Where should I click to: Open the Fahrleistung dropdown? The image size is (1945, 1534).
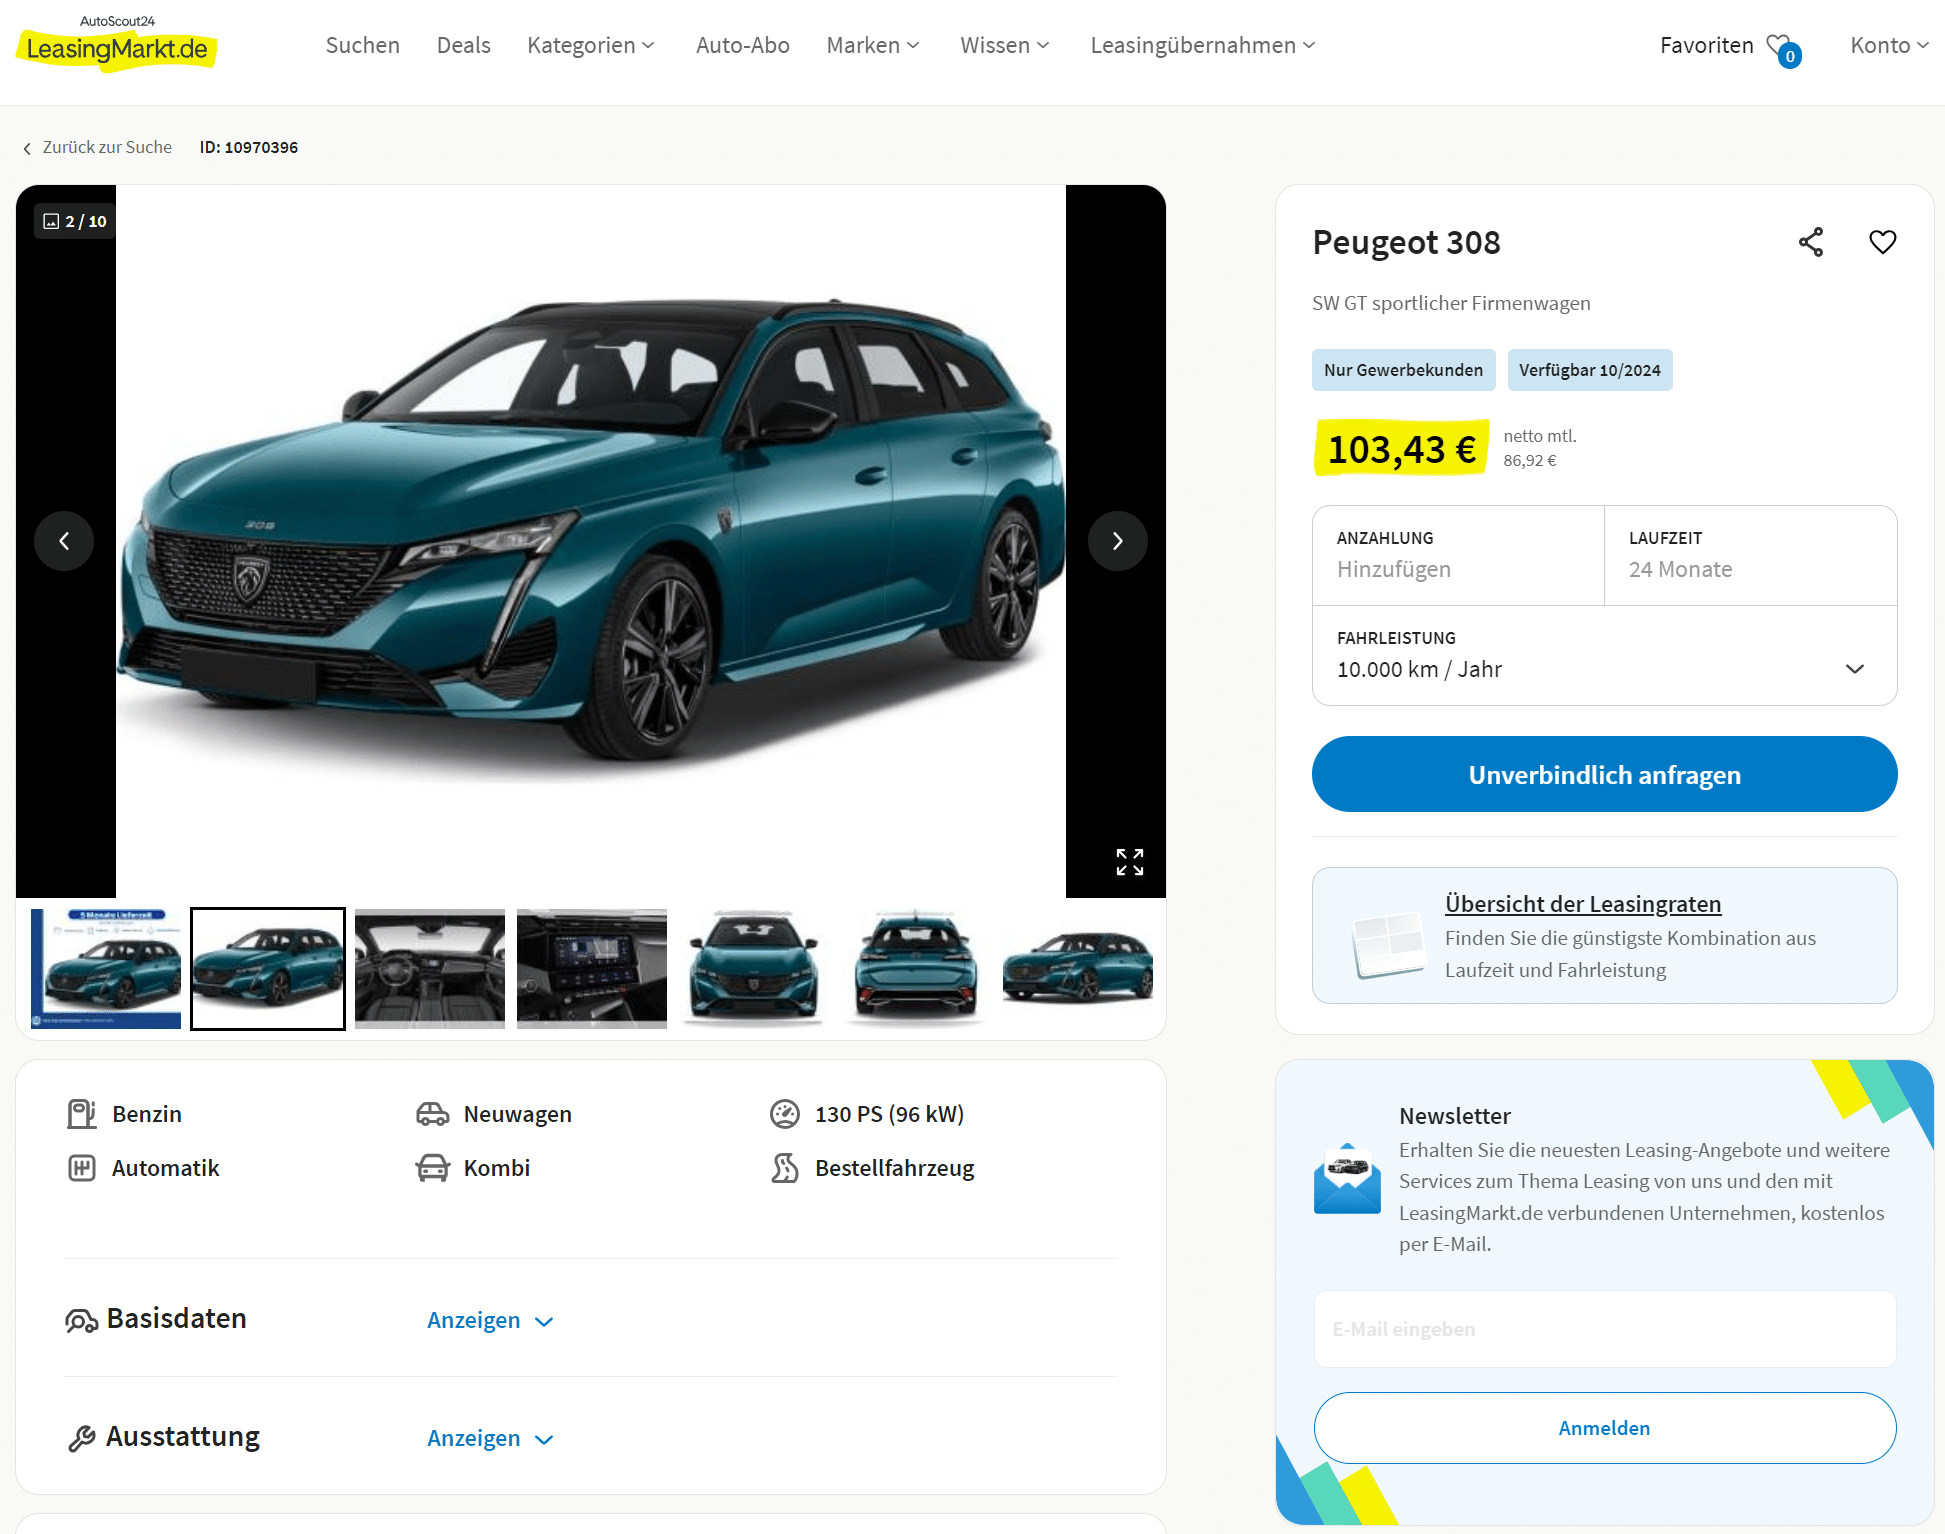click(x=1604, y=656)
